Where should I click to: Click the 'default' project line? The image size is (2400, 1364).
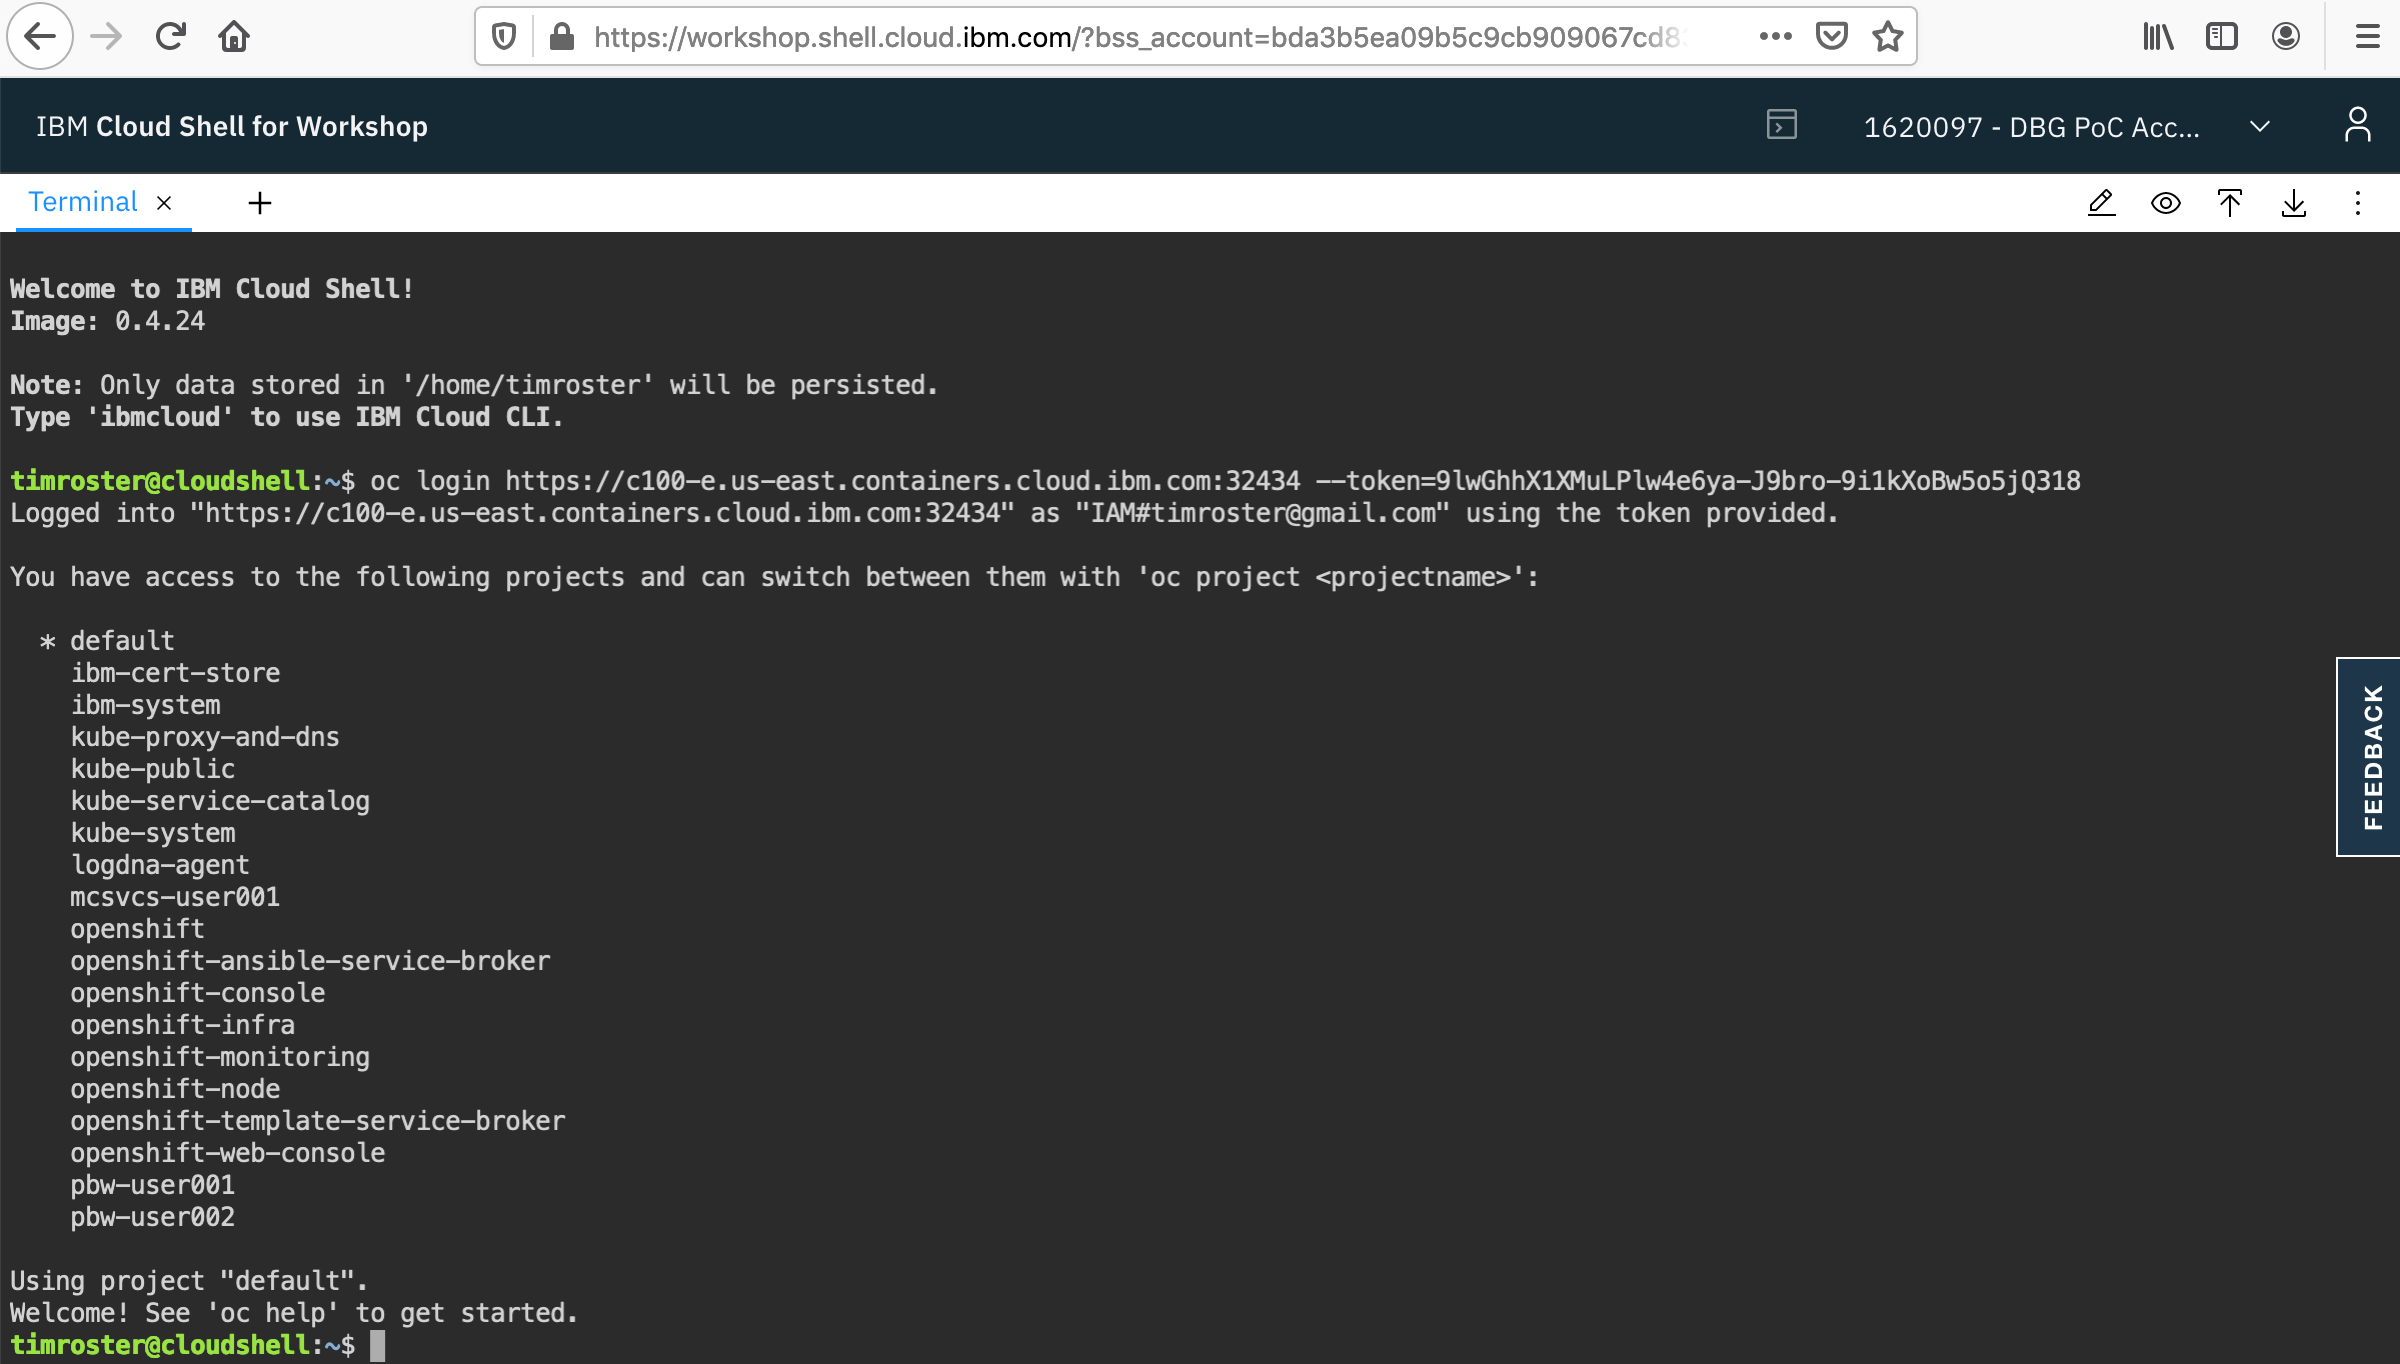[x=122, y=641]
